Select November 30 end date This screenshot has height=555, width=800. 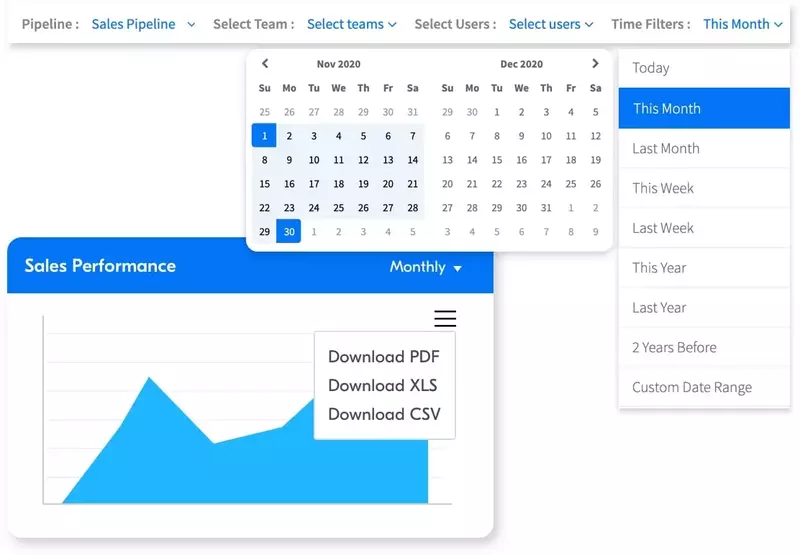(x=289, y=232)
